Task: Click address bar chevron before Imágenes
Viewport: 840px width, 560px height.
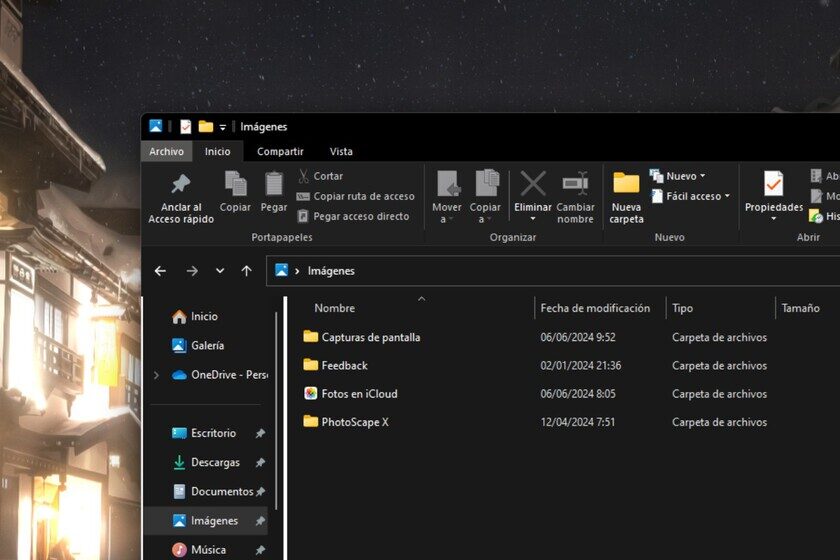Action: [297, 271]
